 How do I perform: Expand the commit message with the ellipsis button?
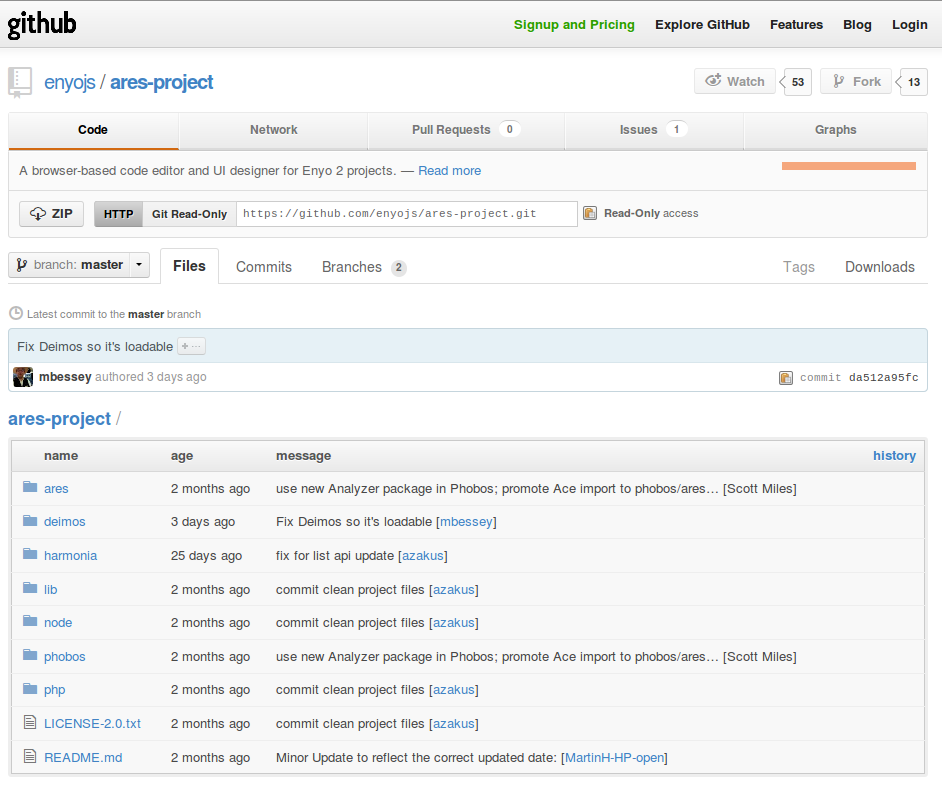192,347
